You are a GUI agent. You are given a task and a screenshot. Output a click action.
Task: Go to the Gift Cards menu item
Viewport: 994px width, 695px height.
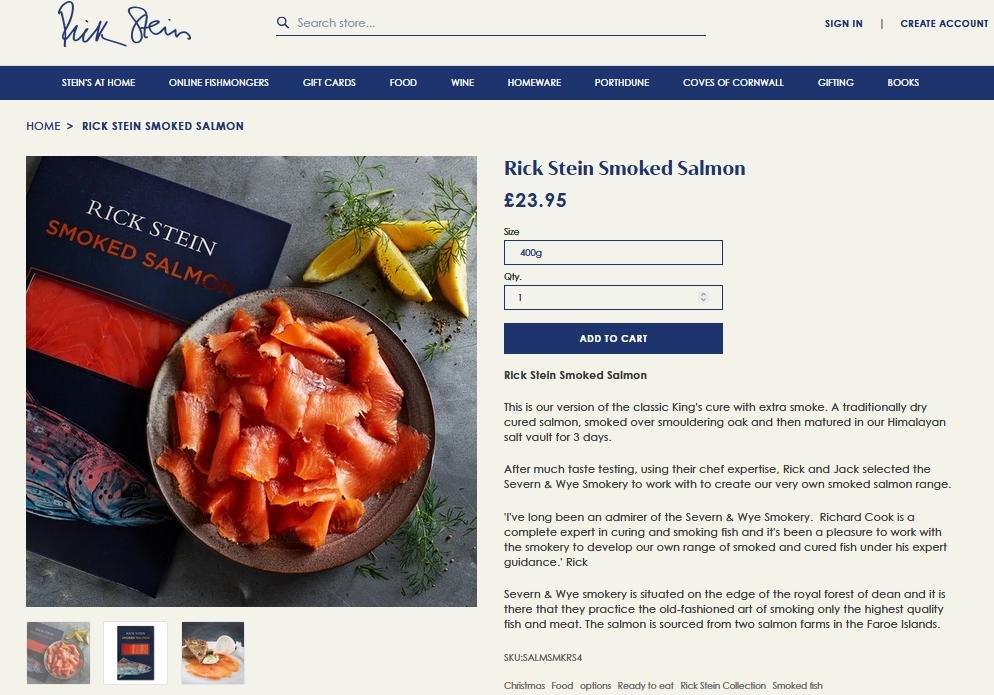point(329,82)
